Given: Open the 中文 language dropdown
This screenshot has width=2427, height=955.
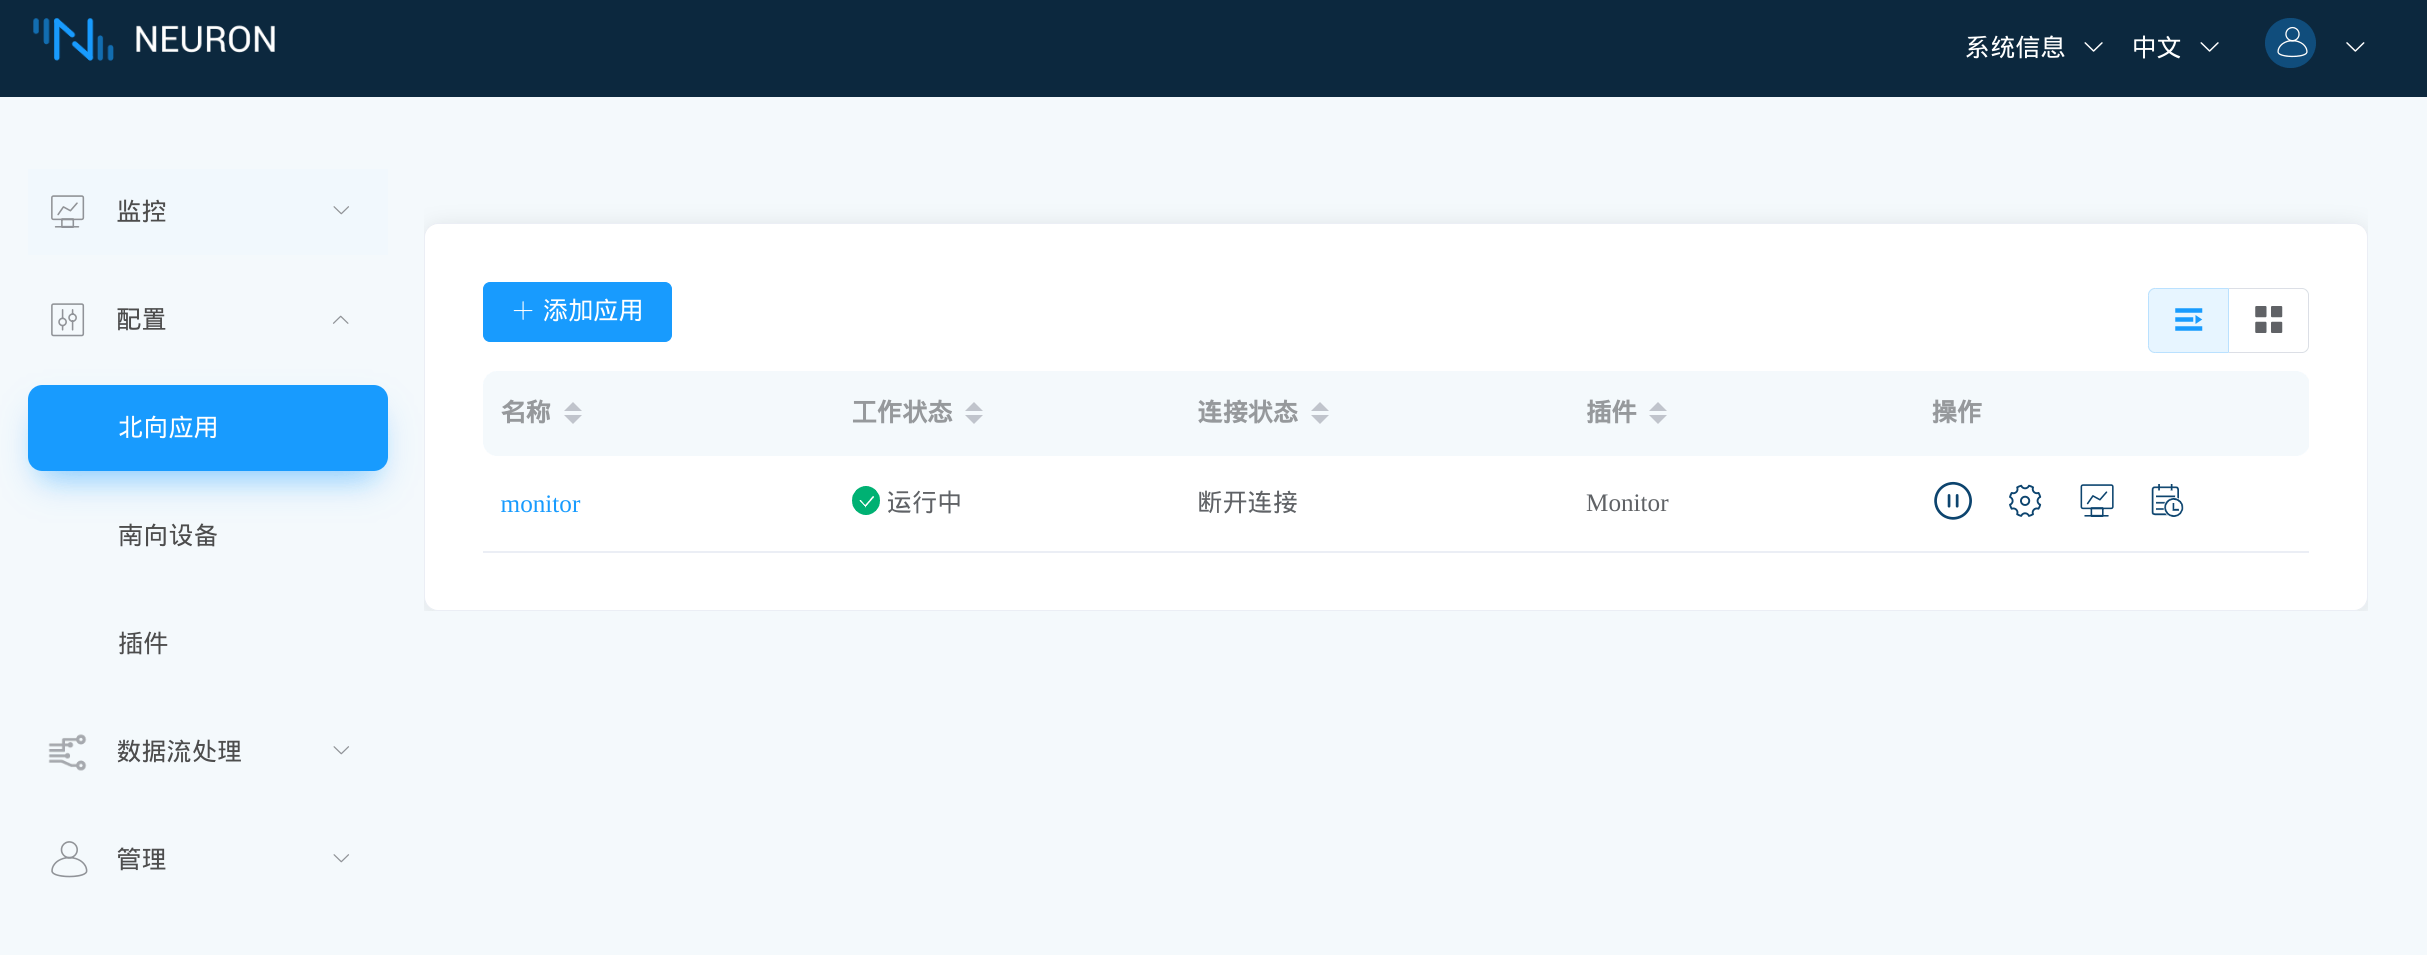Looking at the screenshot, I should click(x=2175, y=47).
